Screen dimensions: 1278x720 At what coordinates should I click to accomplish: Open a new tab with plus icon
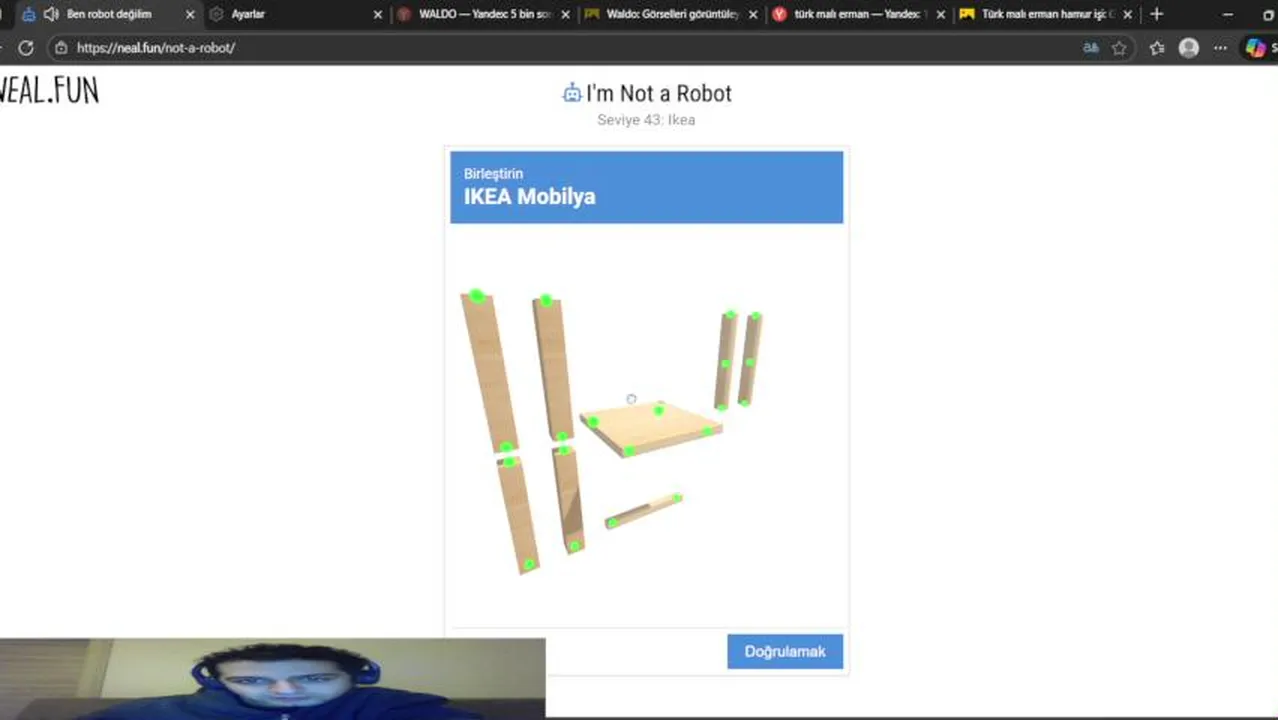tap(1157, 14)
